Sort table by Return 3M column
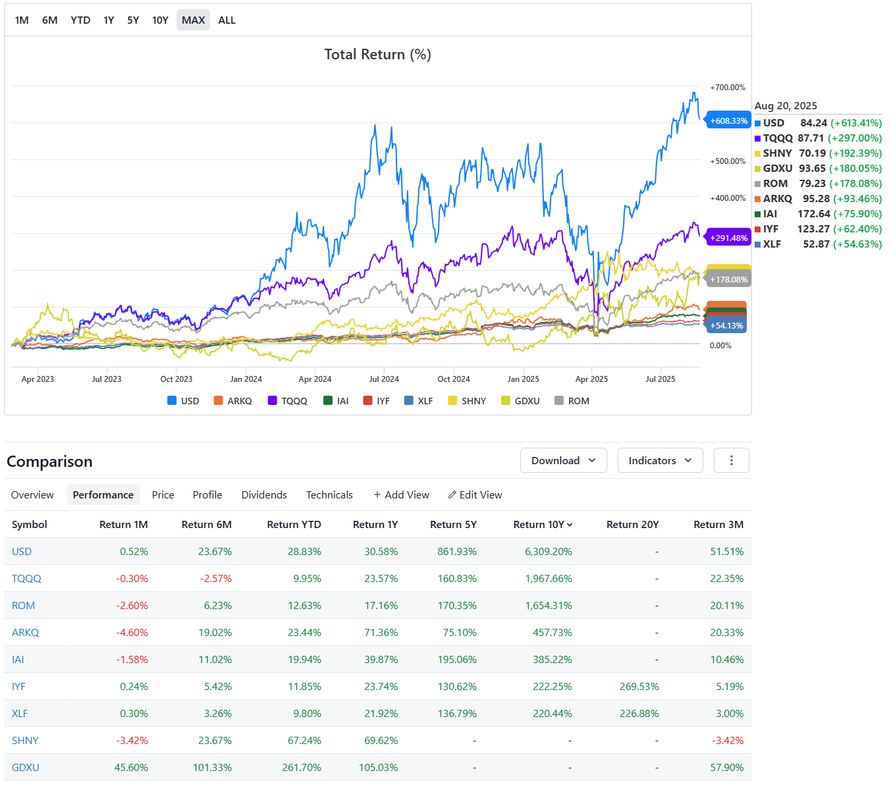The image size is (891, 800). pos(718,525)
